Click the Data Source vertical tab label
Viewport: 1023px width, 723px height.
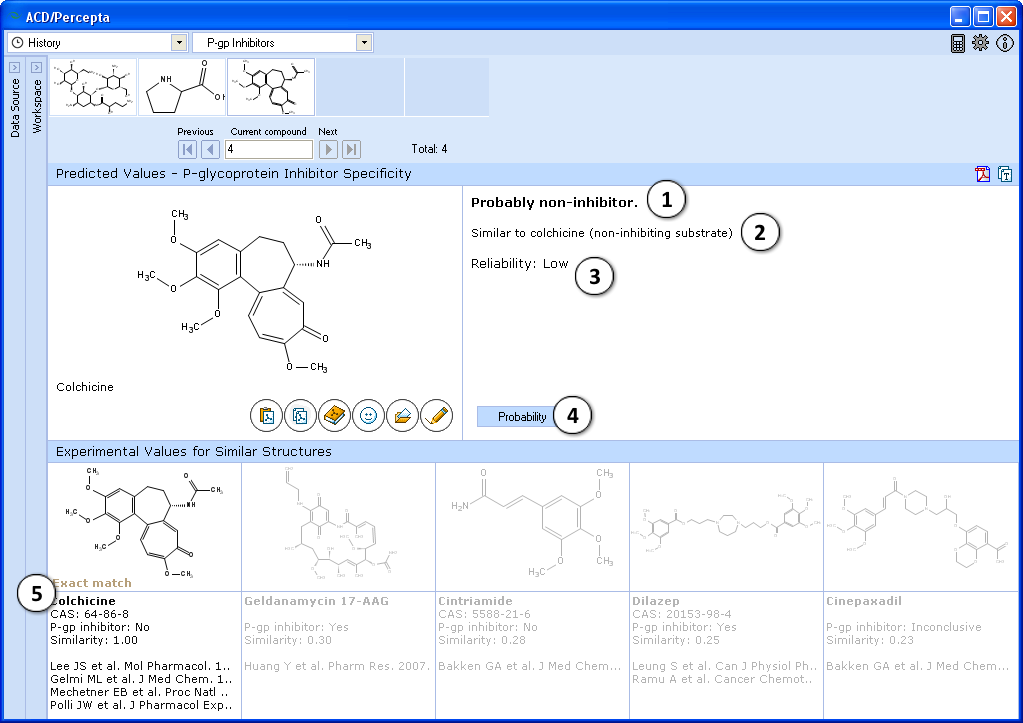pyautogui.click(x=15, y=108)
